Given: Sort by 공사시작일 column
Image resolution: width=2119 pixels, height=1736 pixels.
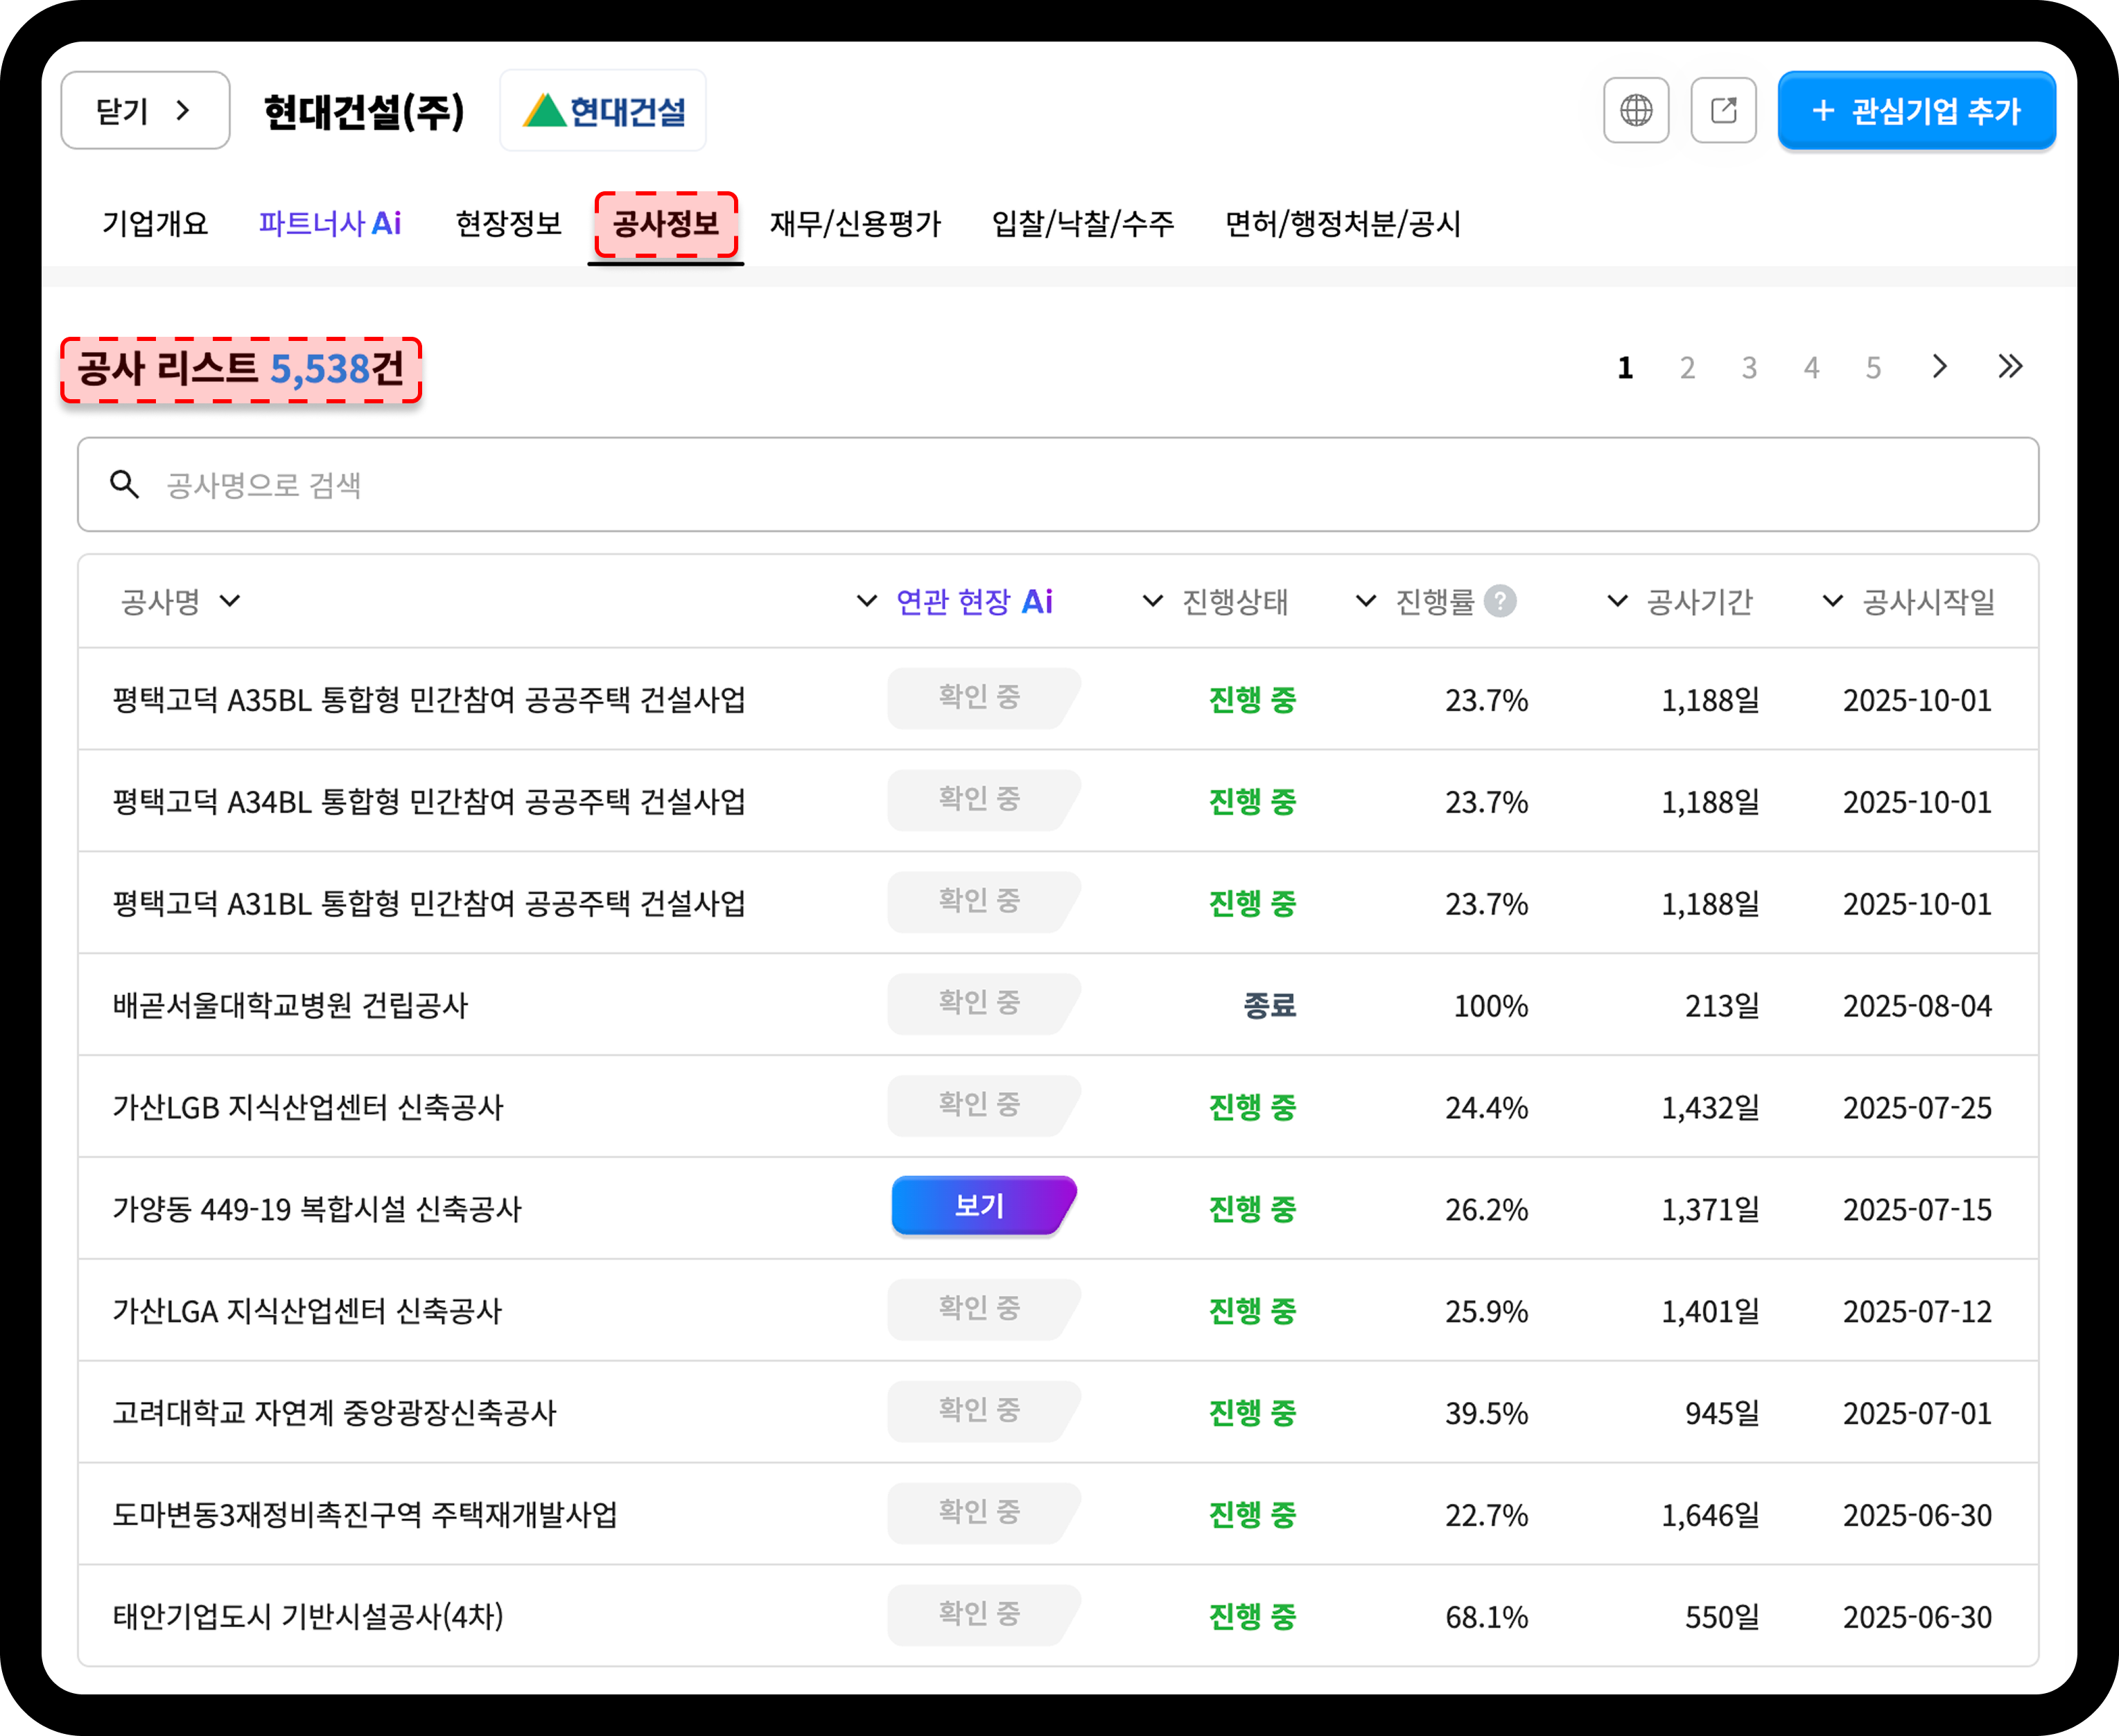Looking at the screenshot, I should click(1908, 601).
